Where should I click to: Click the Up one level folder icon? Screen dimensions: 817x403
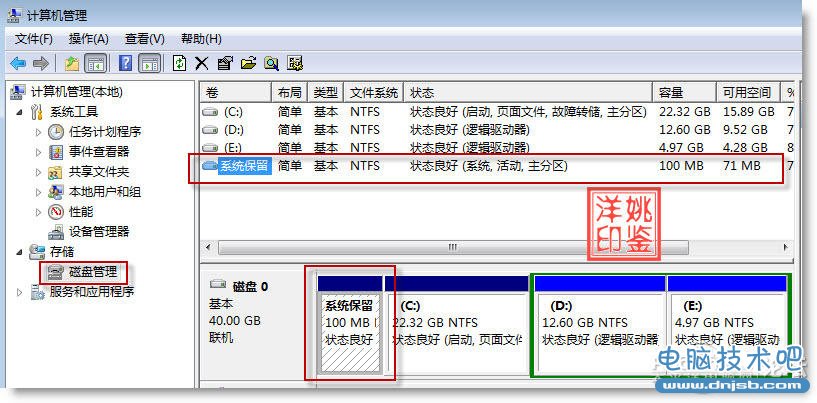[72, 64]
